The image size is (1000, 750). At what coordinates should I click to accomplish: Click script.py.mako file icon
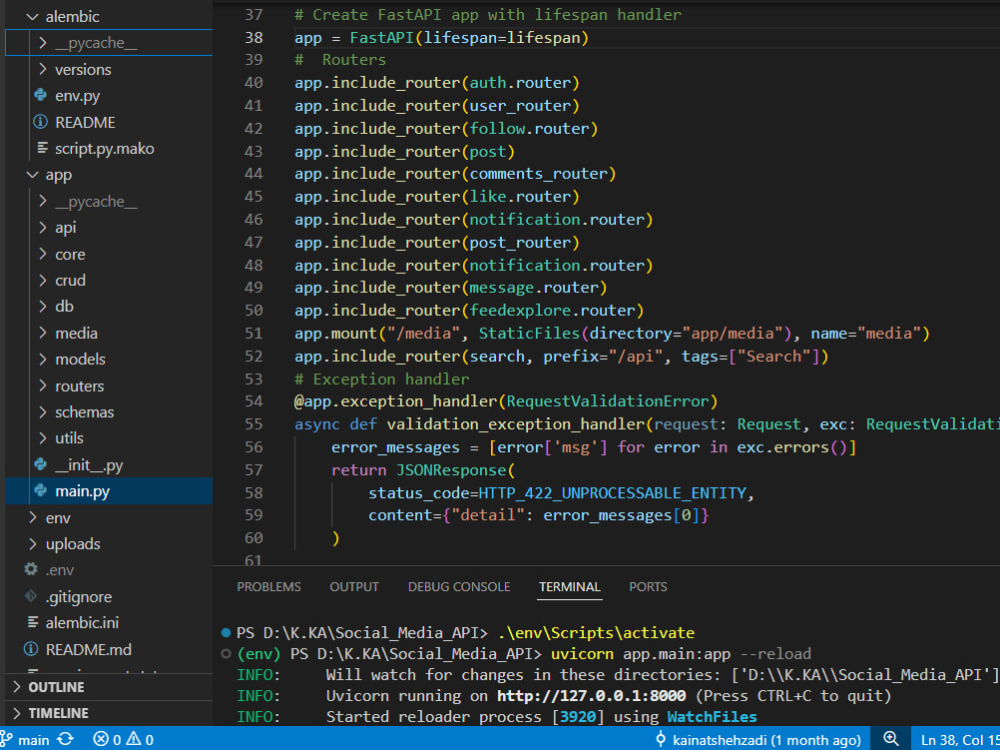(x=42, y=148)
